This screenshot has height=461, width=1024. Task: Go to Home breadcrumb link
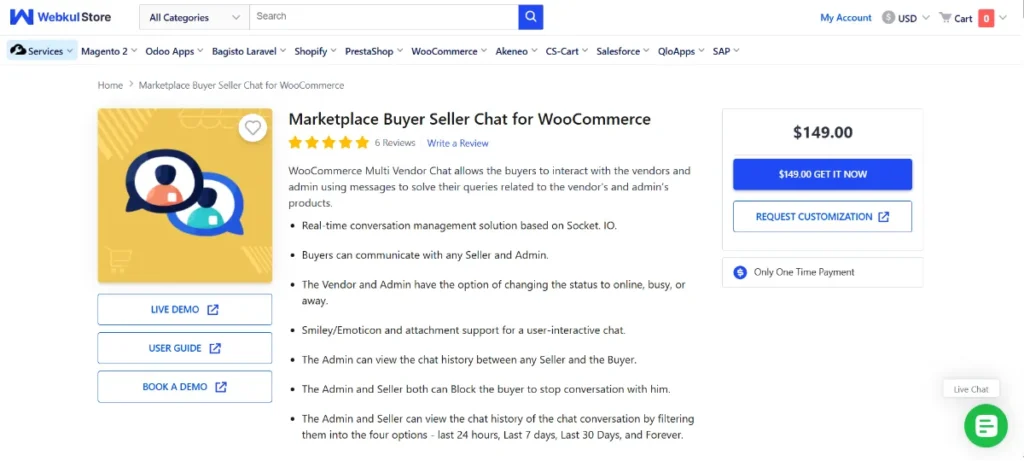110,86
